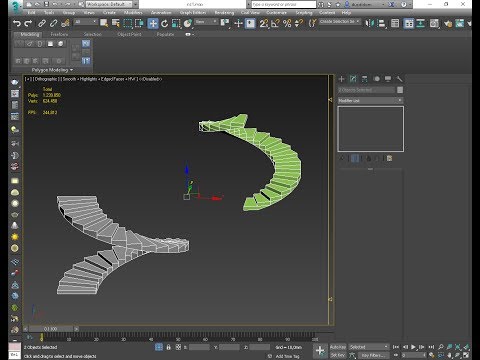This screenshot has height=360, width=480.
Task: Open the Create command panel tab
Action: click(341, 79)
